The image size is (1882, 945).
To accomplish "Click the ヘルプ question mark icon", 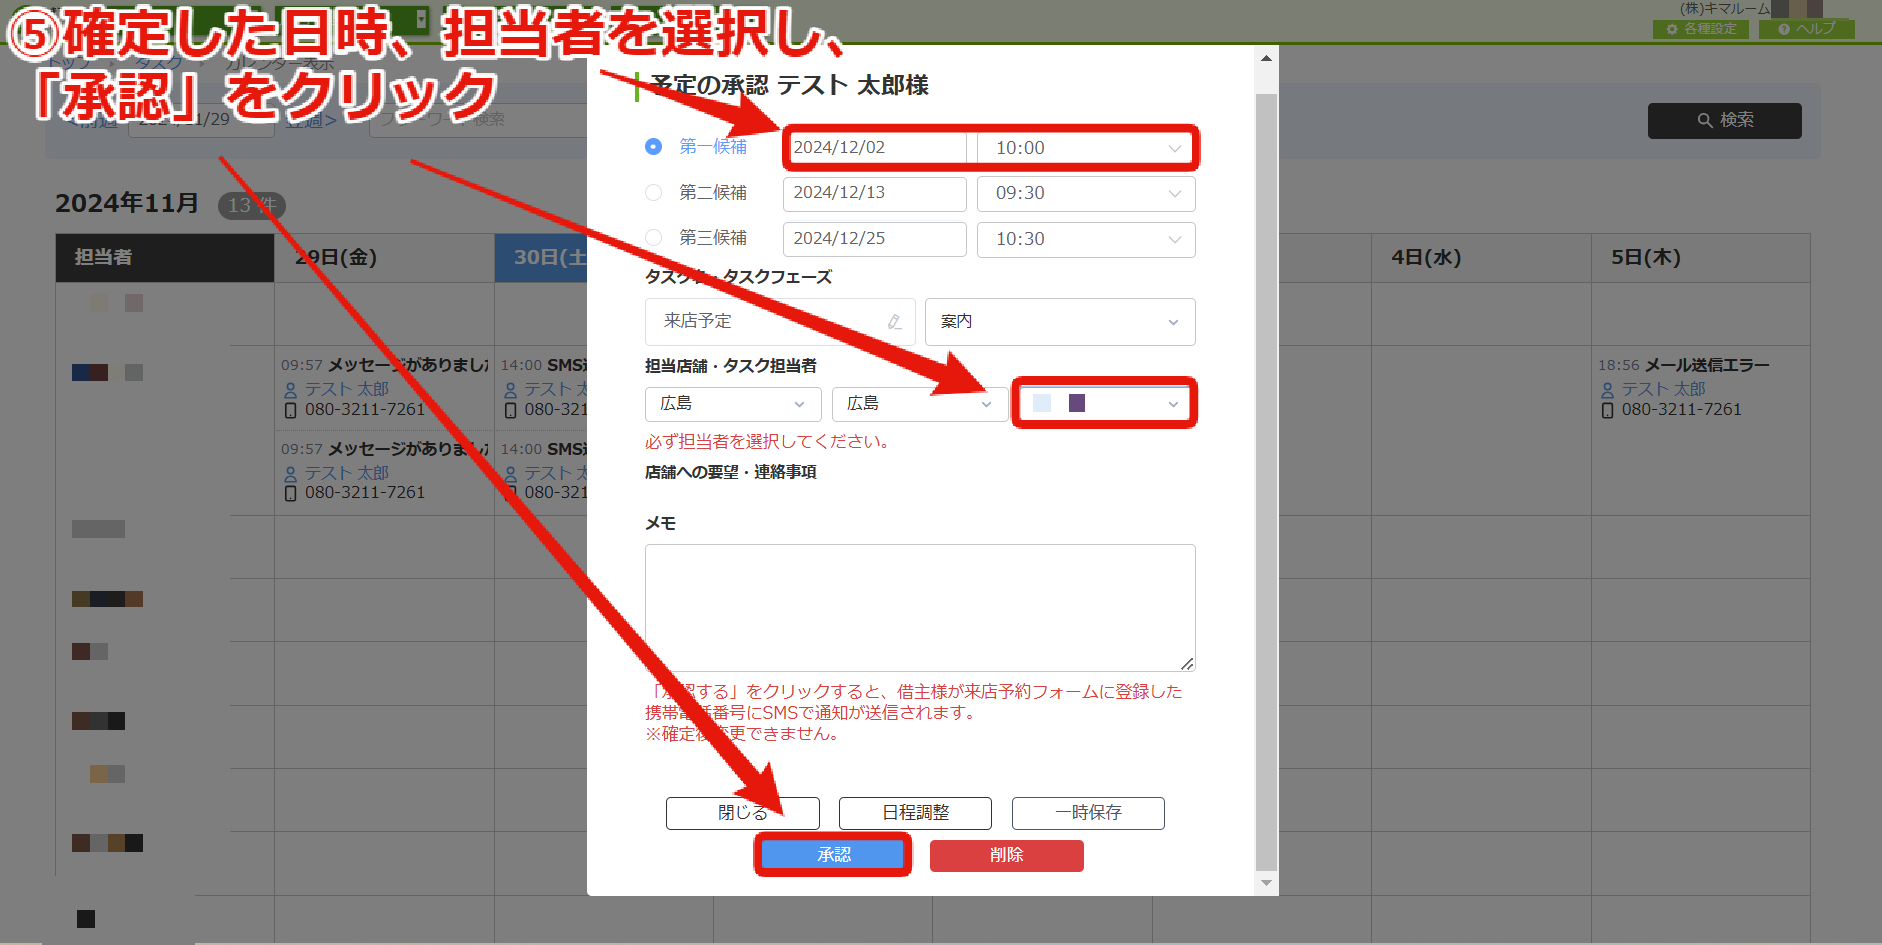I will click(1783, 29).
